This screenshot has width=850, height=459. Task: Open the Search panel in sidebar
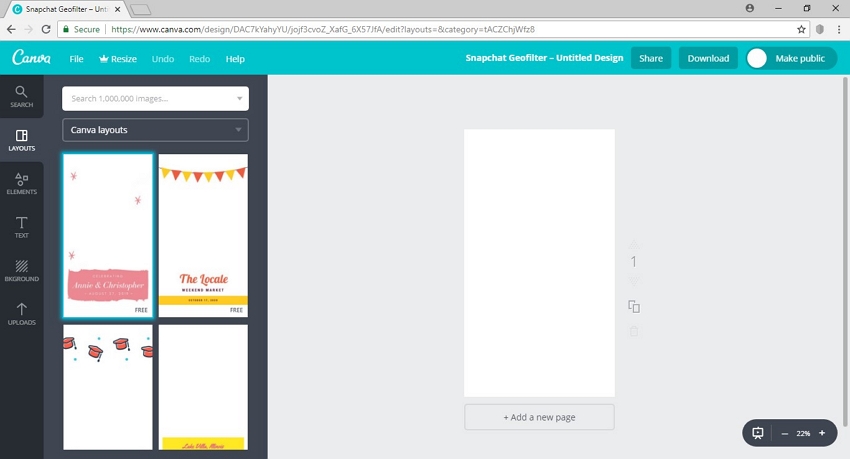pos(21,96)
